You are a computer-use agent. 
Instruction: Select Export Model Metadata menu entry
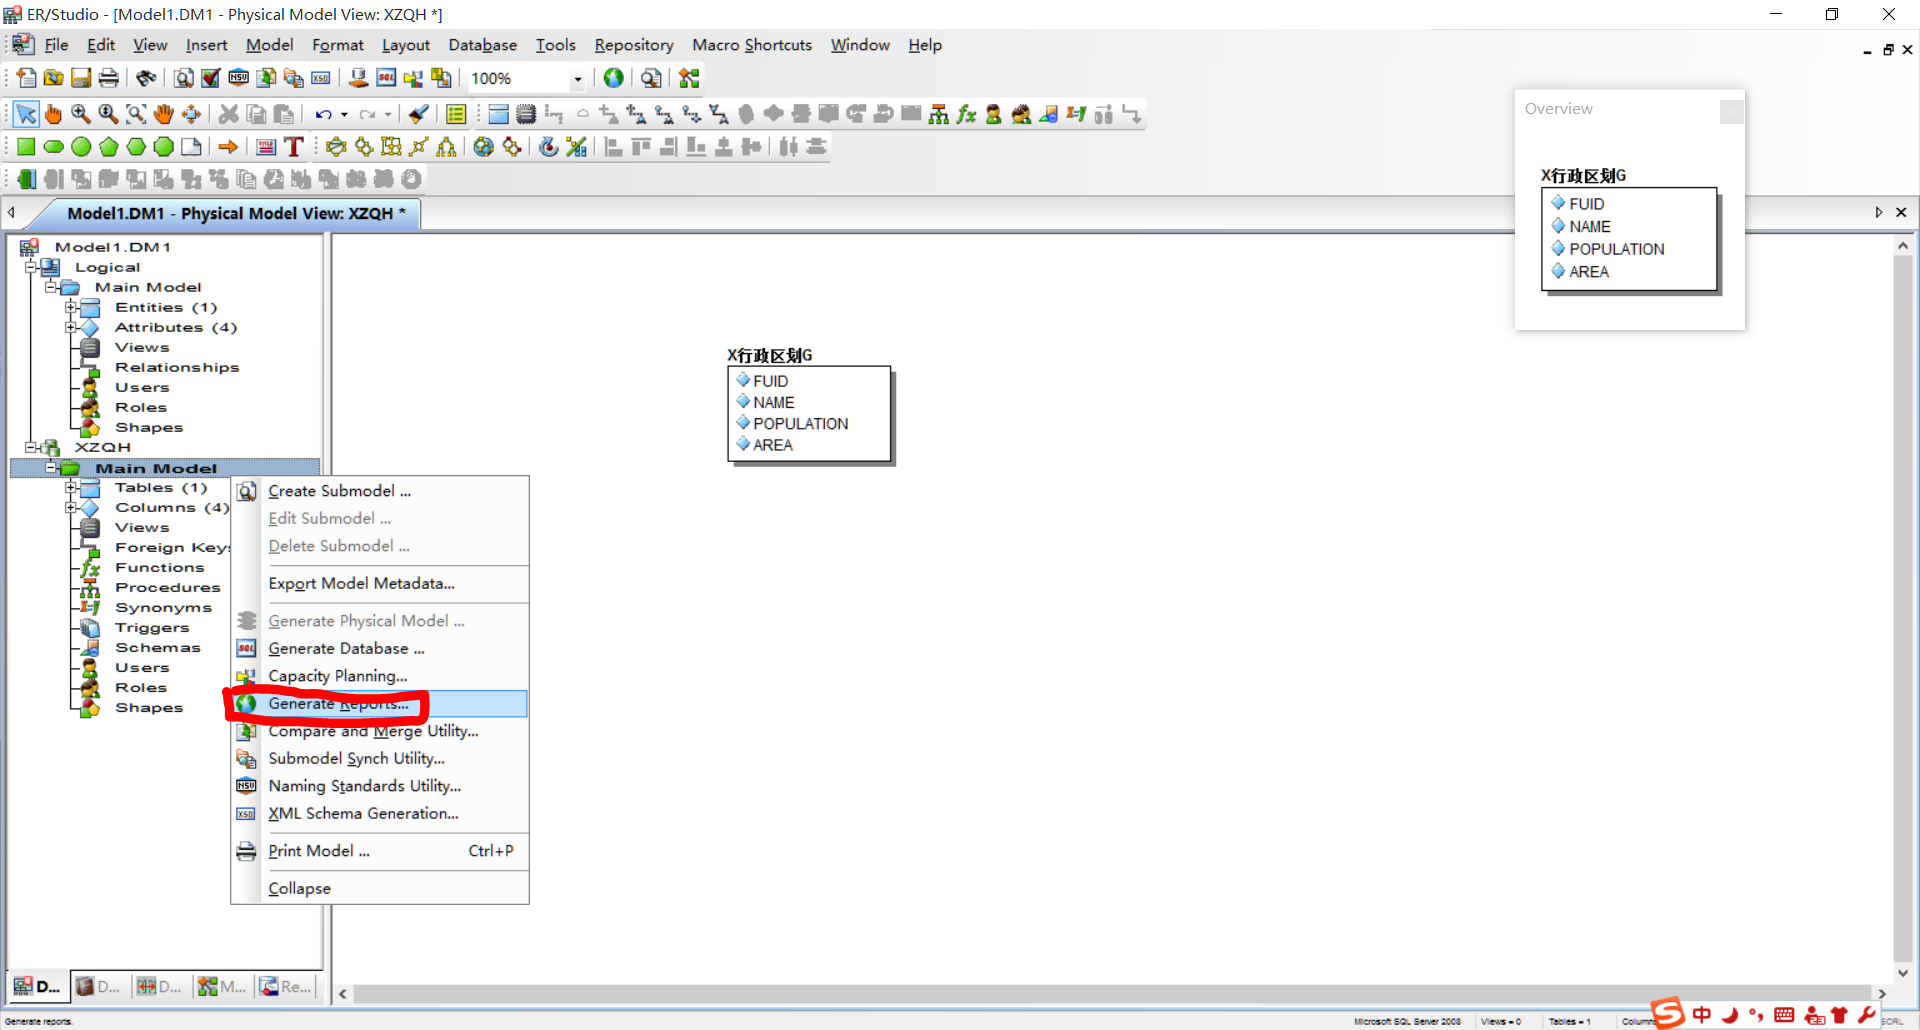tap(361, 584)
